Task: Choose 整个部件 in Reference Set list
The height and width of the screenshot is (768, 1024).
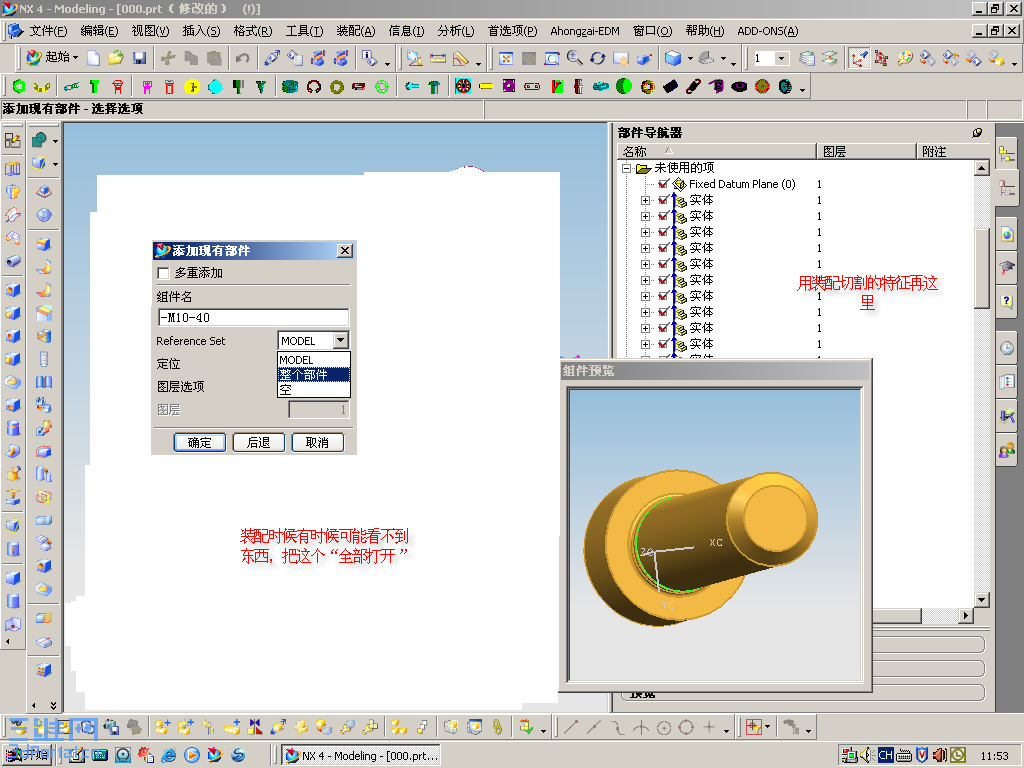Action: [313, 375]
